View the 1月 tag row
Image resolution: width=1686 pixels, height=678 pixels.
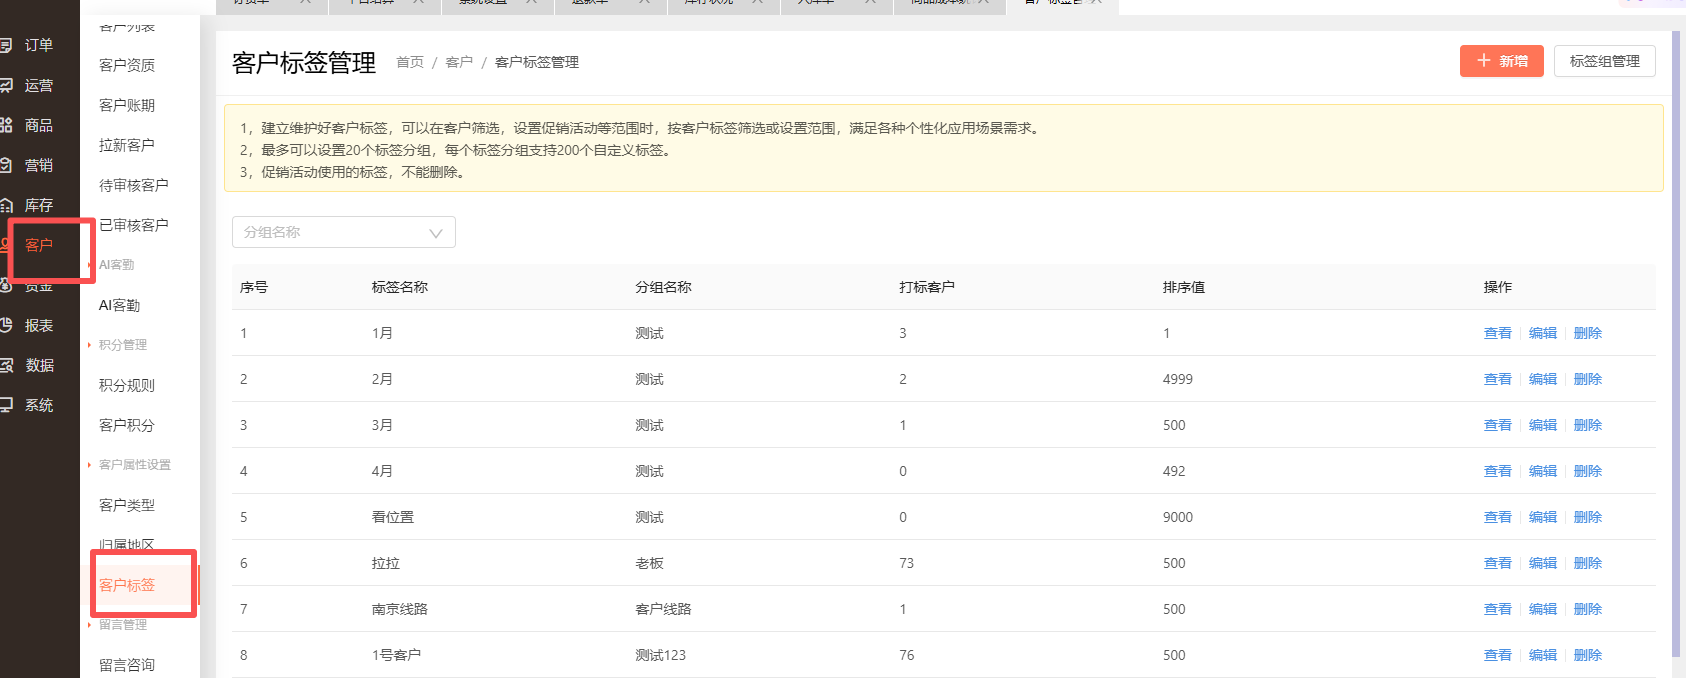point(1497,333)
